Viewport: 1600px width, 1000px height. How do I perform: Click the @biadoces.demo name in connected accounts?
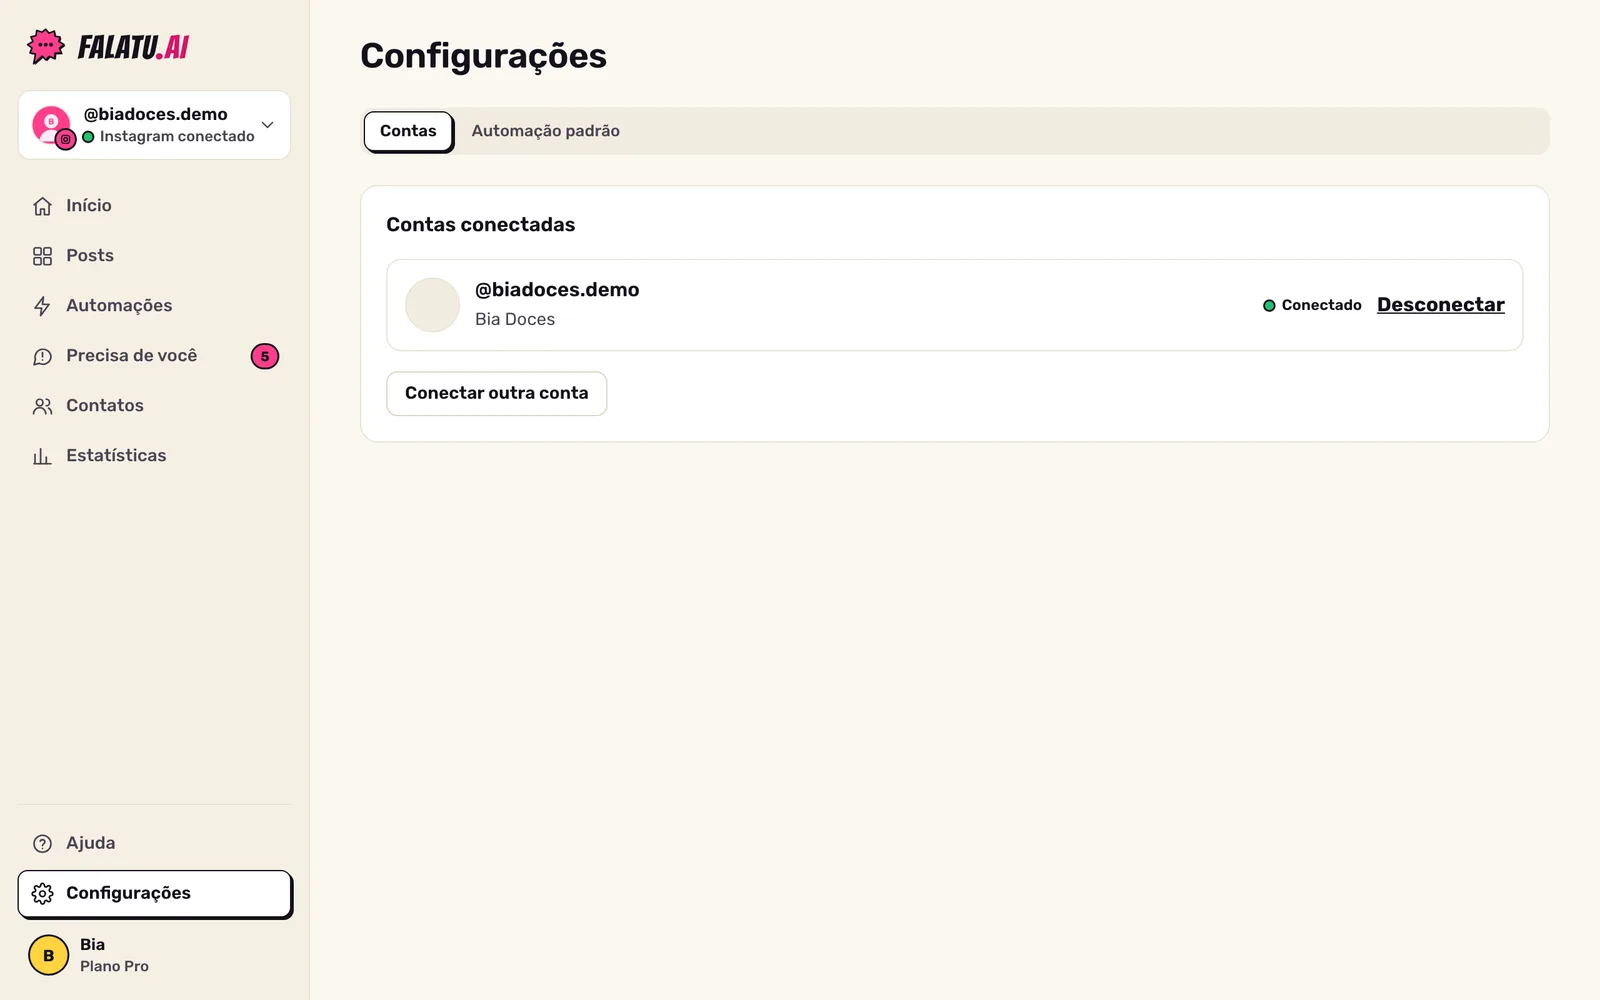(557, 290)
